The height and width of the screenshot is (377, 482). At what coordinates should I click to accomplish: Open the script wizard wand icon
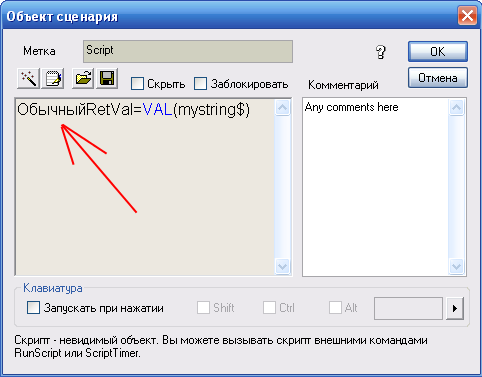(x=29, y=79)
